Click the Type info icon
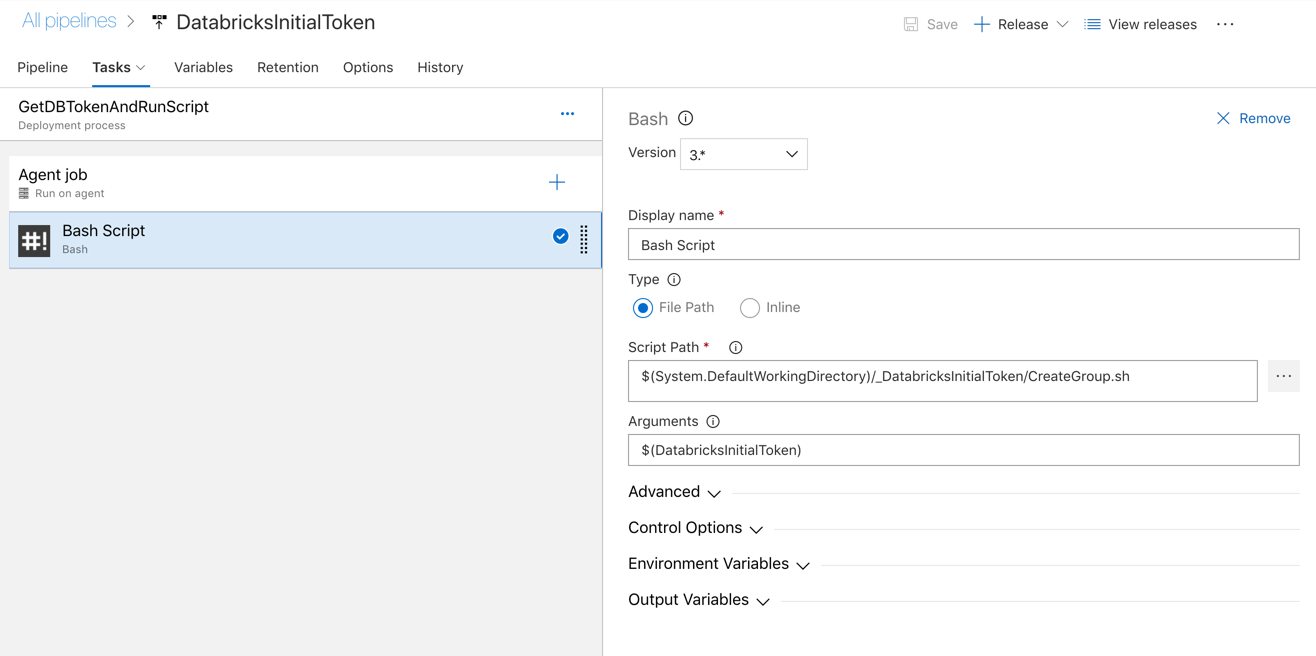This screenshot has height=656, width=1316. pos(674,280)
